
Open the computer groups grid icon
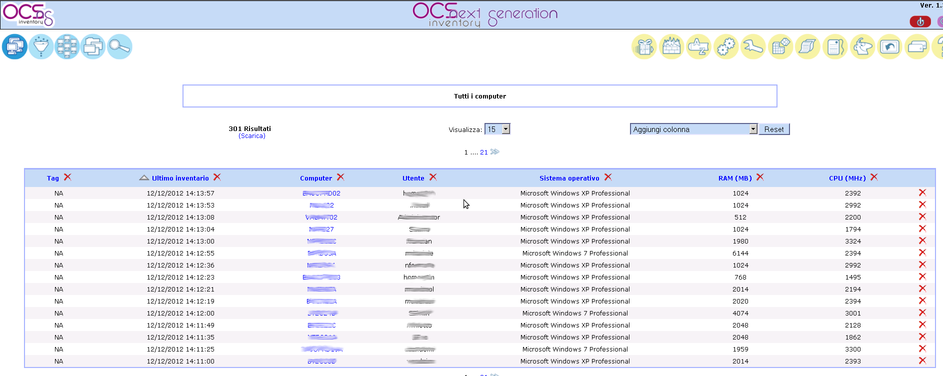(67, 46)
